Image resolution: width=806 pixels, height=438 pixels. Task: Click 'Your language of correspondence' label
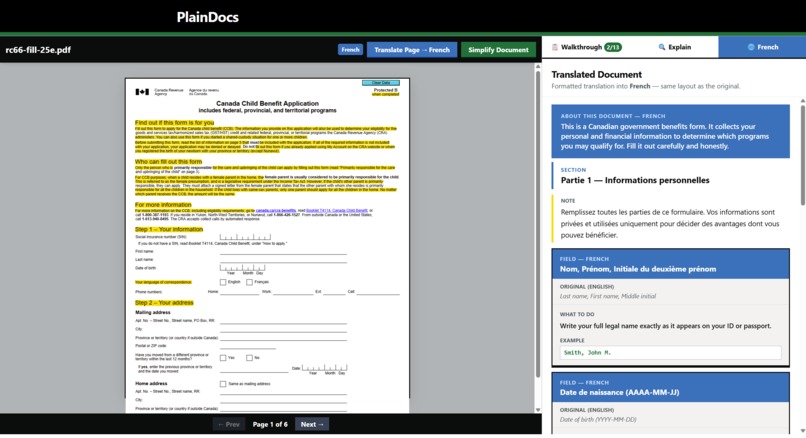pos(163,282)
